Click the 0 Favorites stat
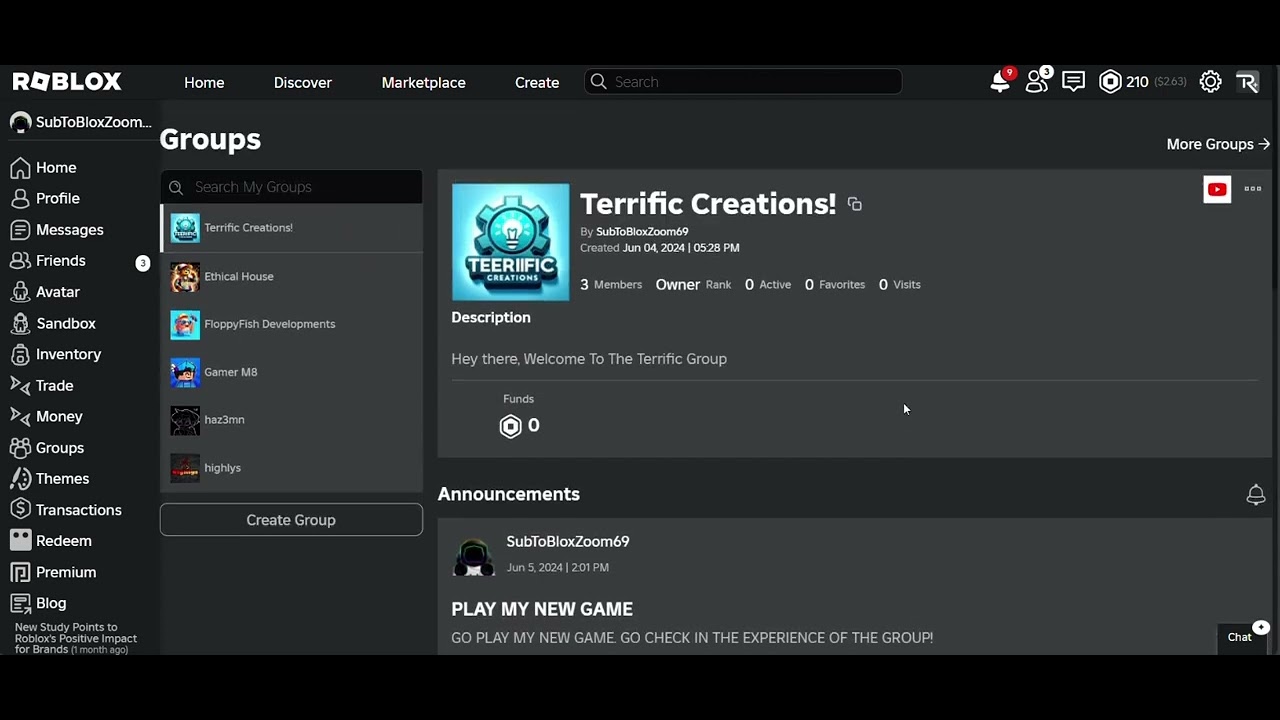Screen dimensions: 1280x720 tap(834, 285)
